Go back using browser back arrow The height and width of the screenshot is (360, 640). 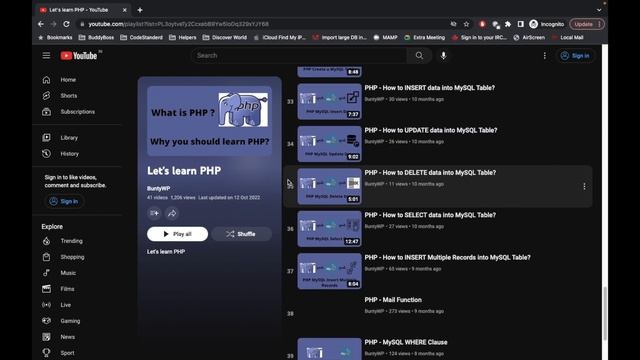point(41,24)
